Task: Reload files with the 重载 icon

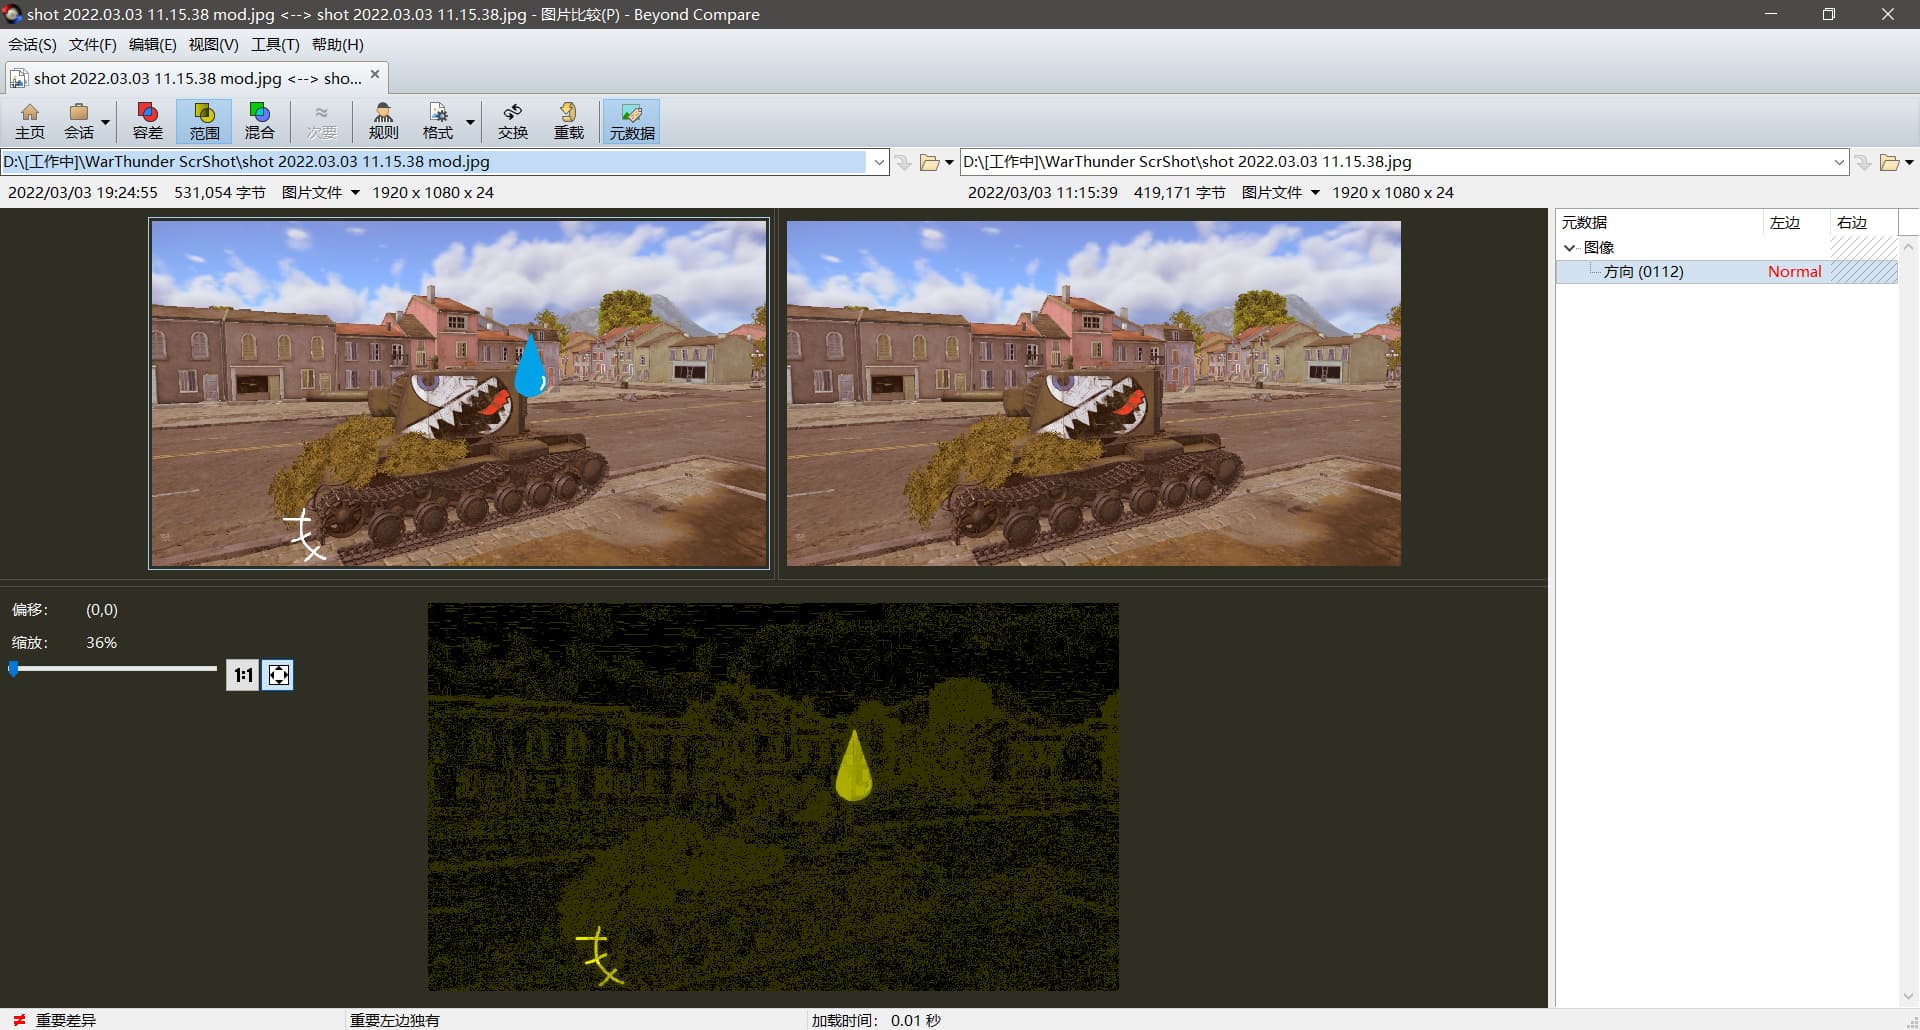Action: 568,121
